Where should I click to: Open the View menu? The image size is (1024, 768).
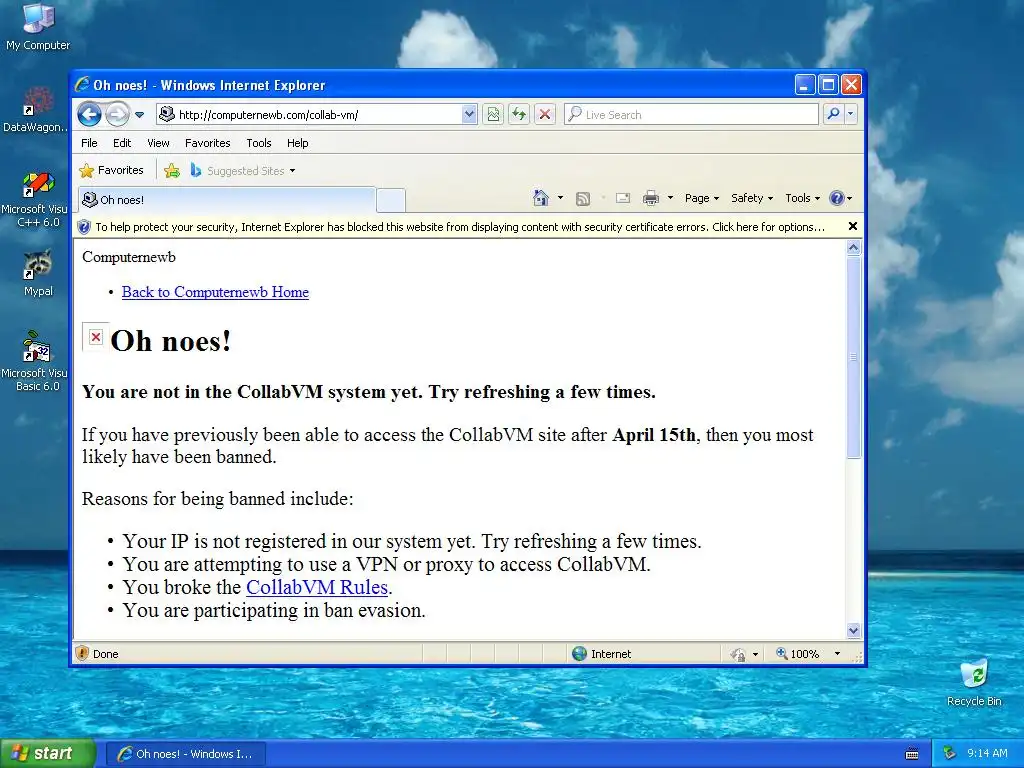pos(158,143)
